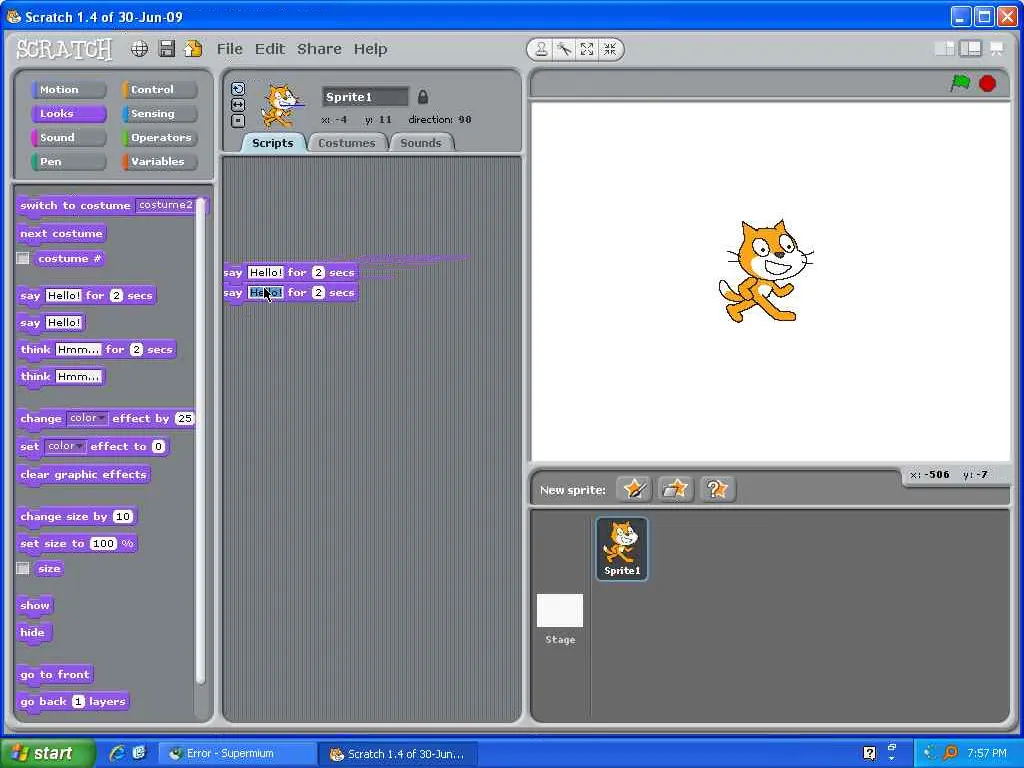The width and height of the screenshot is (1024, 768).
Task: Select the Pen block category
Action: [69, 162]
